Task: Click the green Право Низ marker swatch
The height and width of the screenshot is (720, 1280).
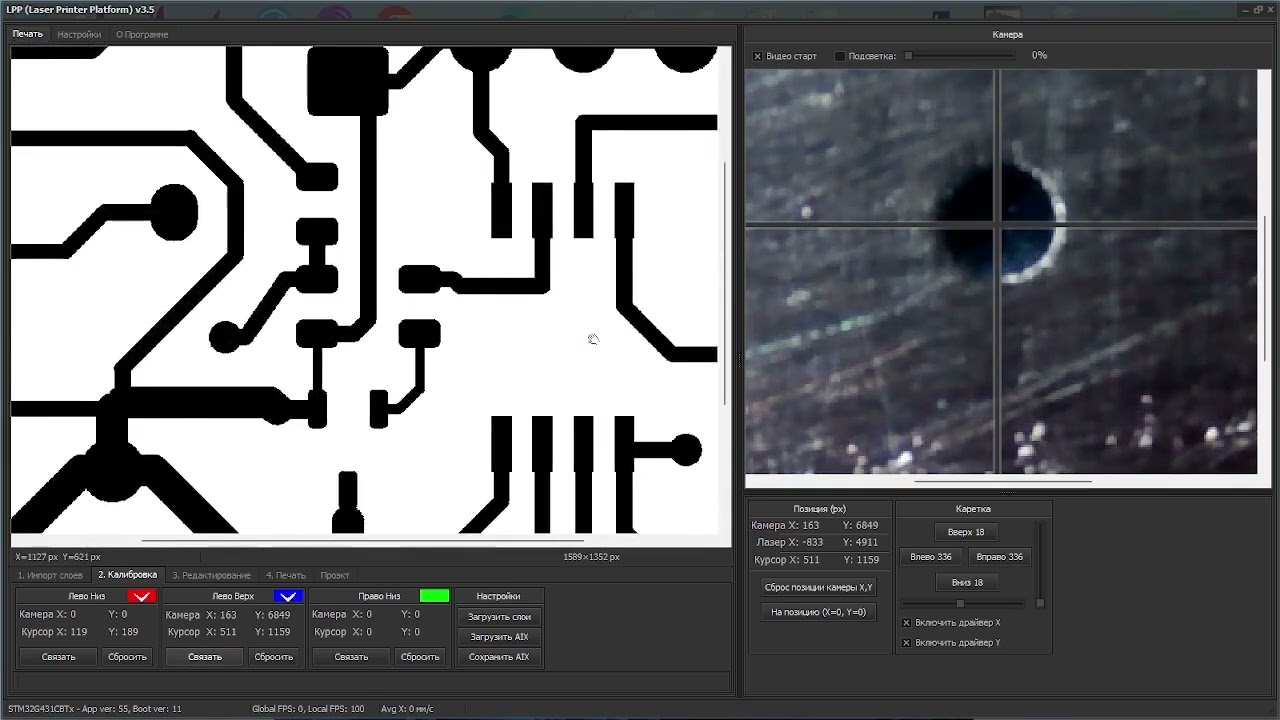Action: [x=434, y=596]
